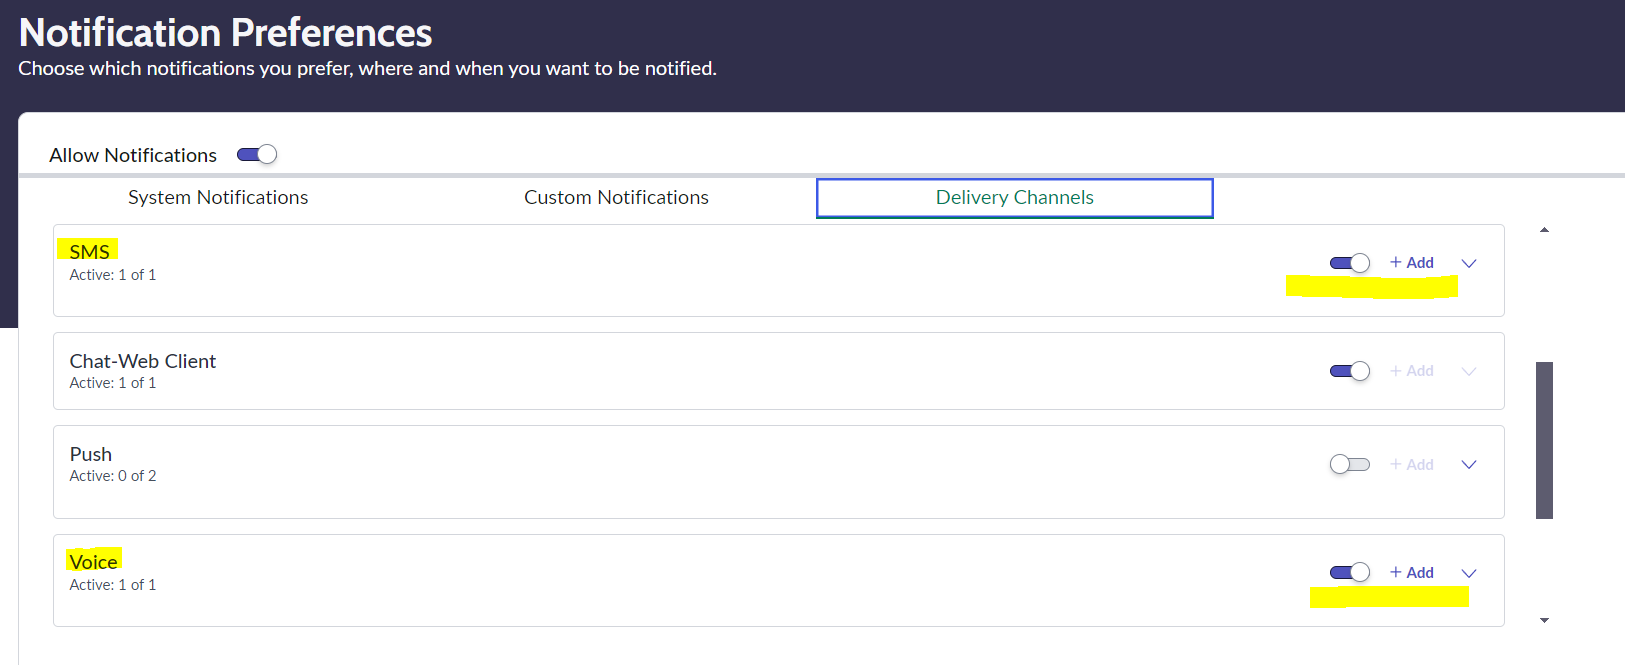
Task: Expand the Push channel chevron
Action: point(1469,464)
